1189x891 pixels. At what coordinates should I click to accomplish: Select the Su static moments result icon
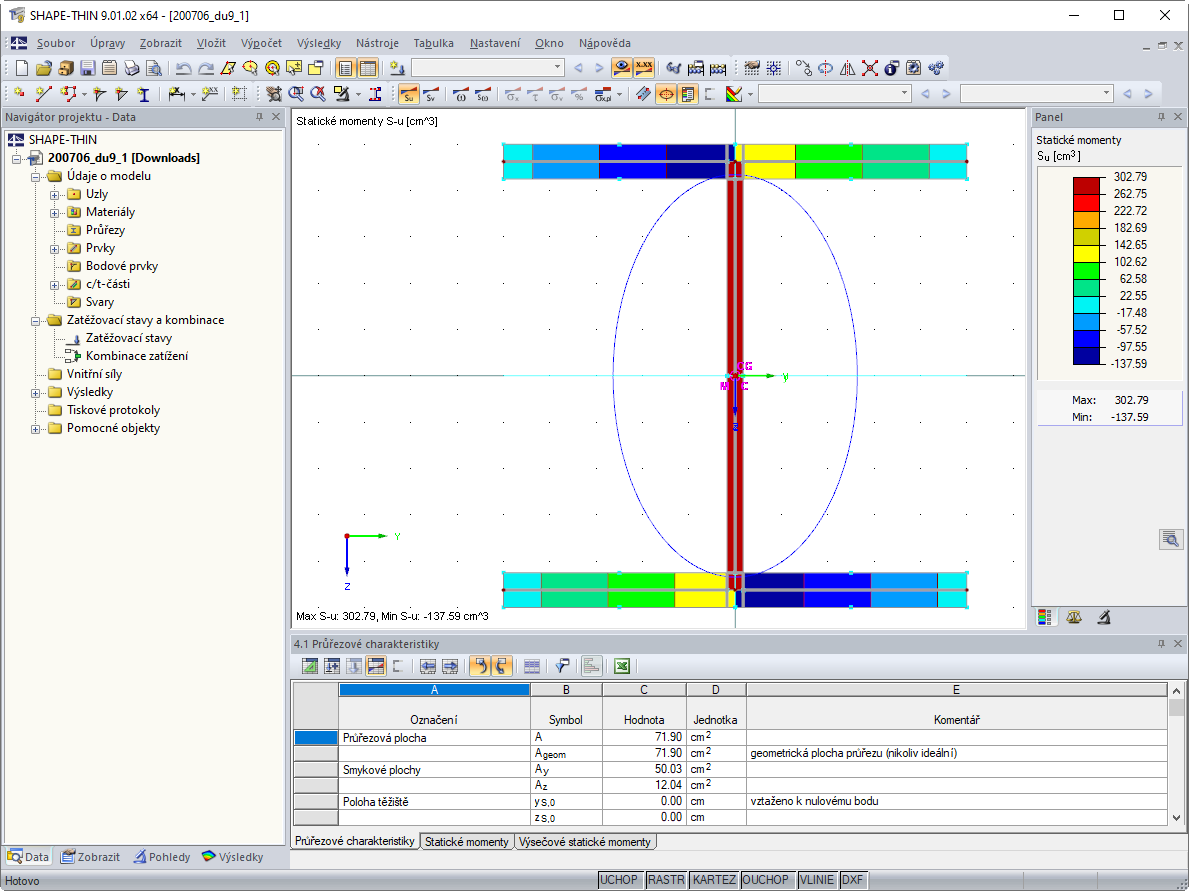tap(408, 94)
